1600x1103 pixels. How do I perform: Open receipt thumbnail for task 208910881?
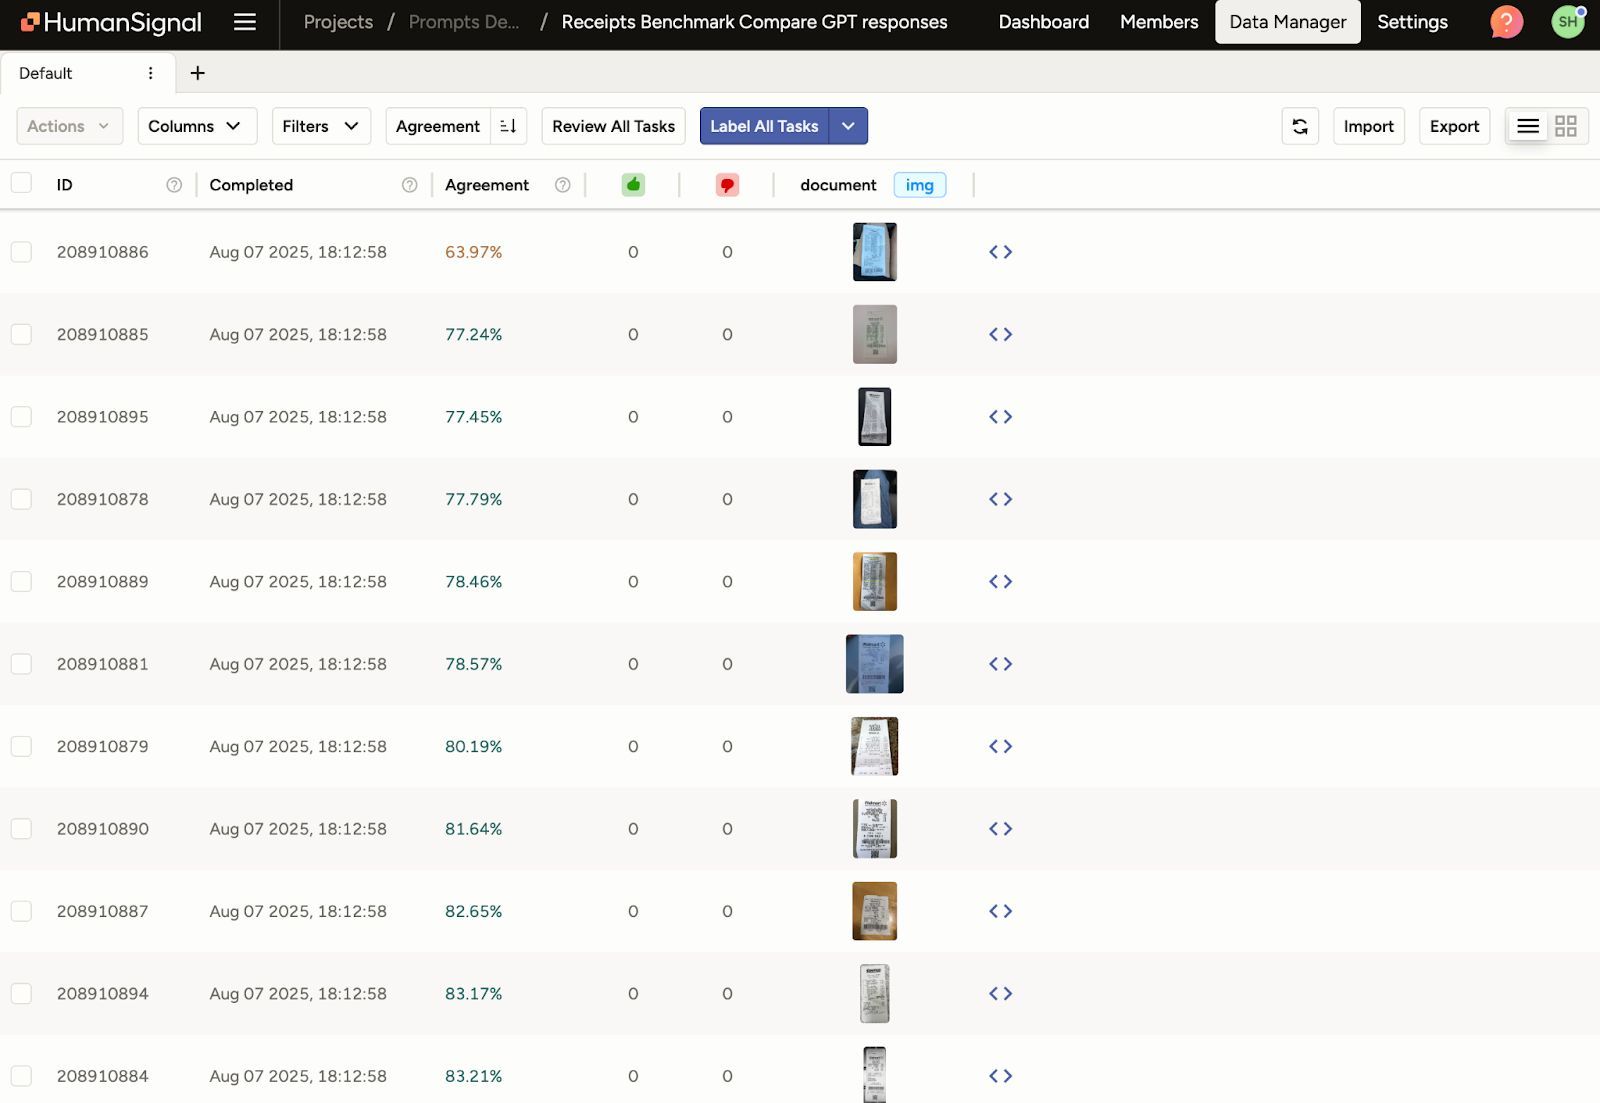click(874, 664)
